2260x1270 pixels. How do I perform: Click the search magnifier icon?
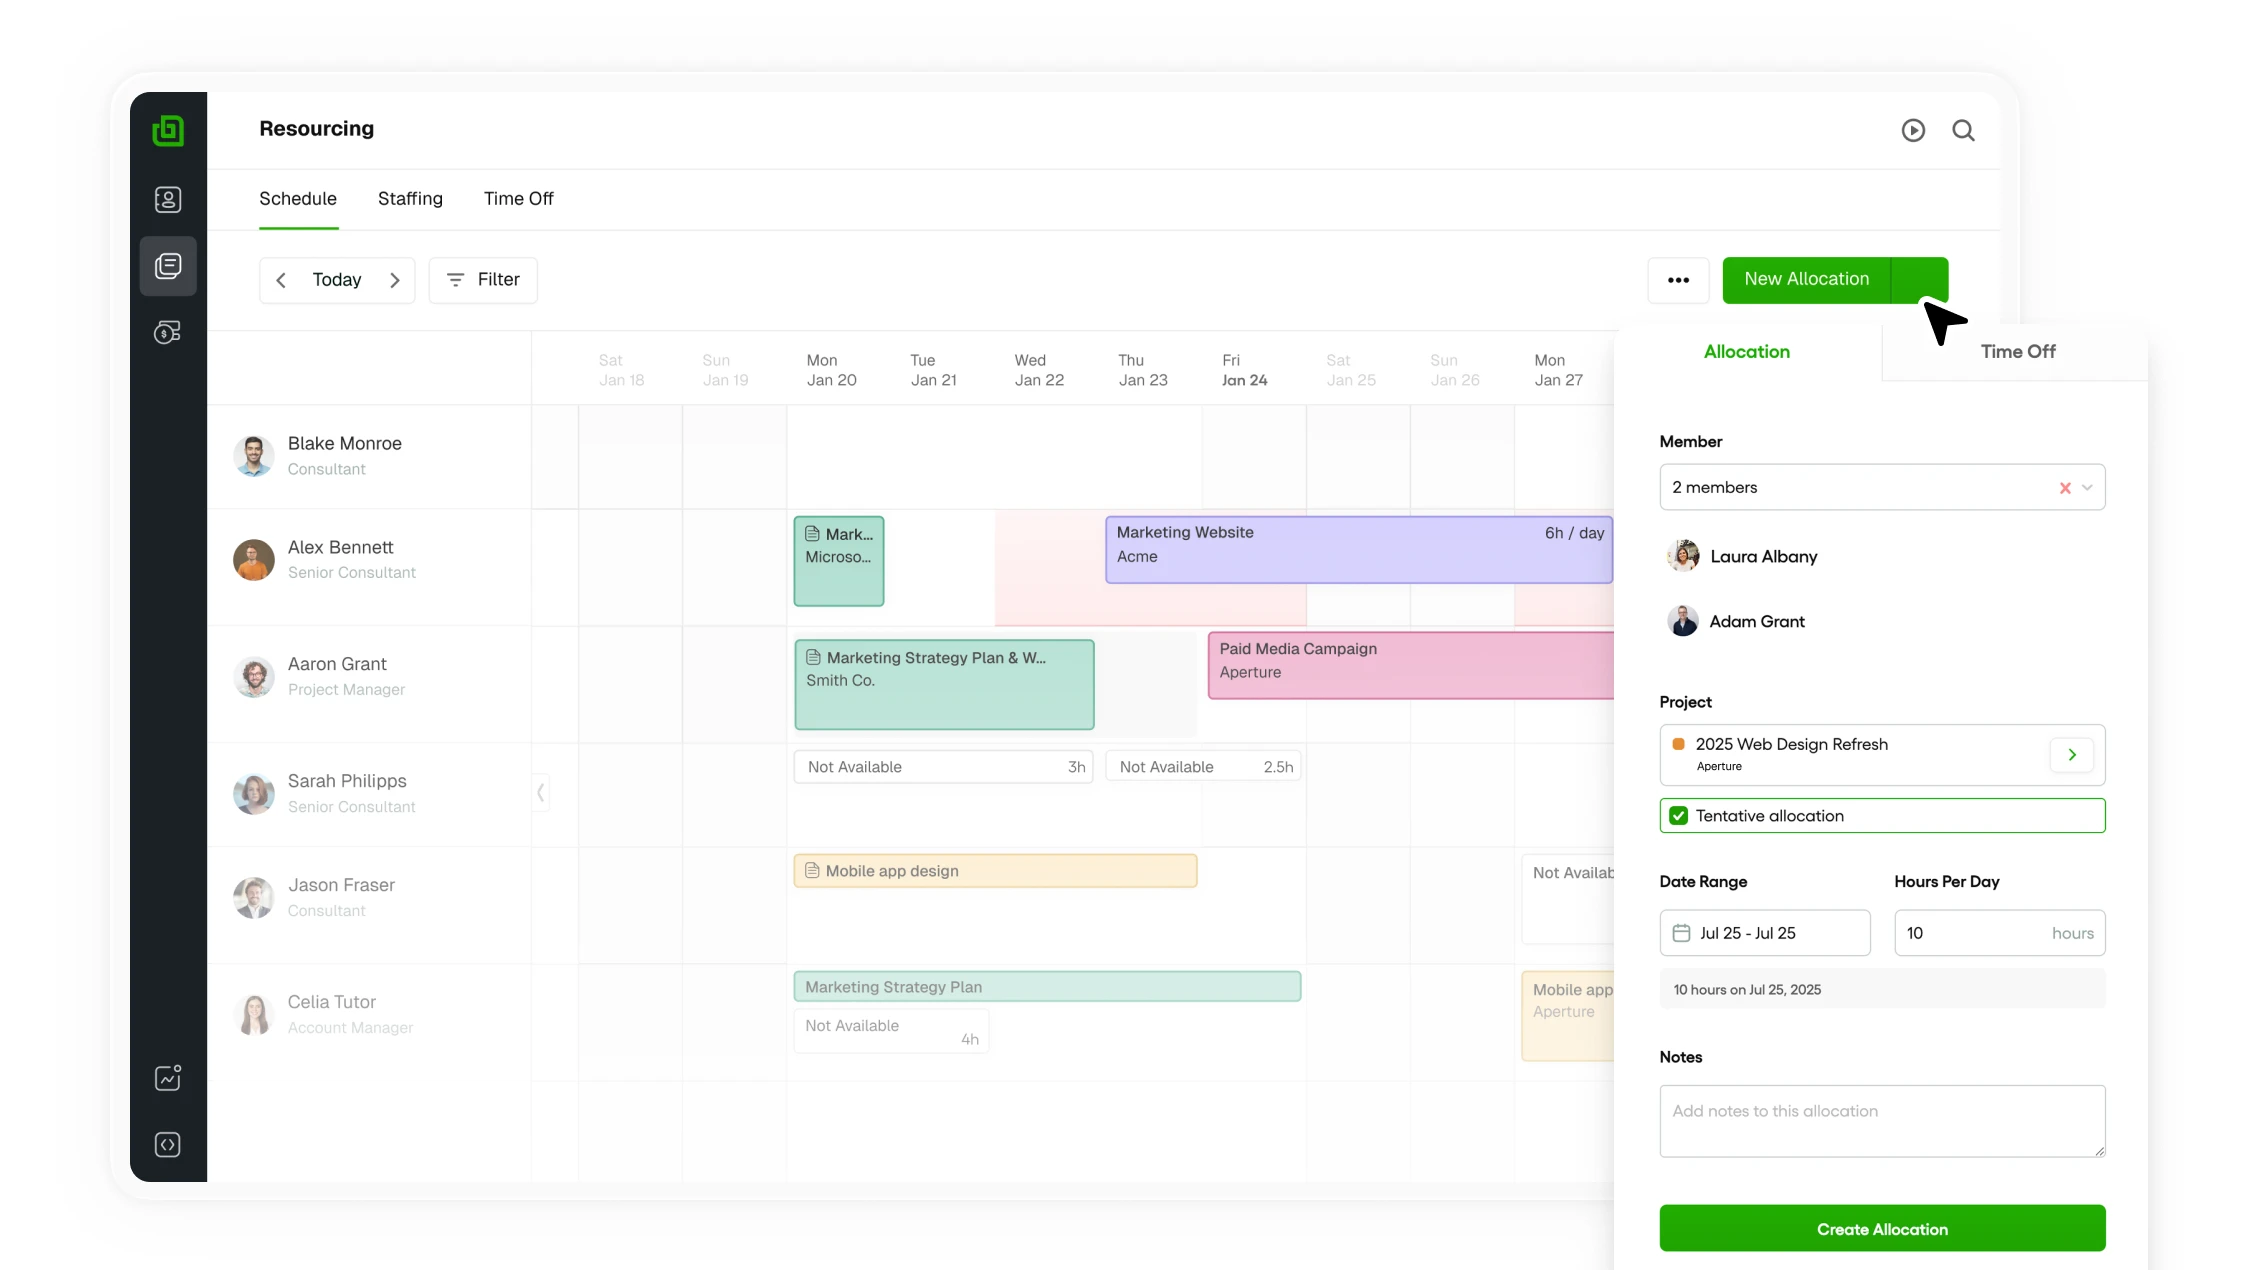pos(1963,130)
